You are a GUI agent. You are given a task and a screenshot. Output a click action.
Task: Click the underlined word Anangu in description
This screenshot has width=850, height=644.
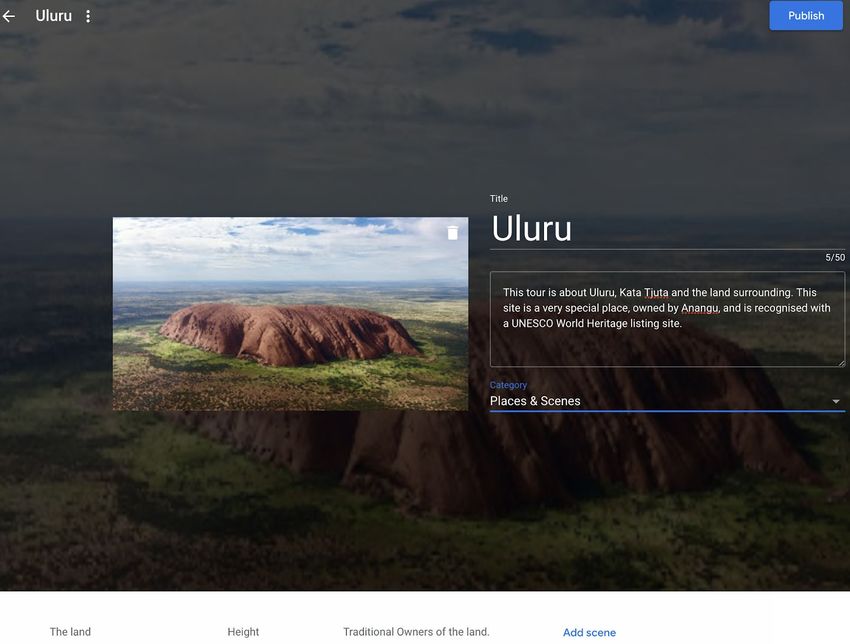(x=700, y=308)
